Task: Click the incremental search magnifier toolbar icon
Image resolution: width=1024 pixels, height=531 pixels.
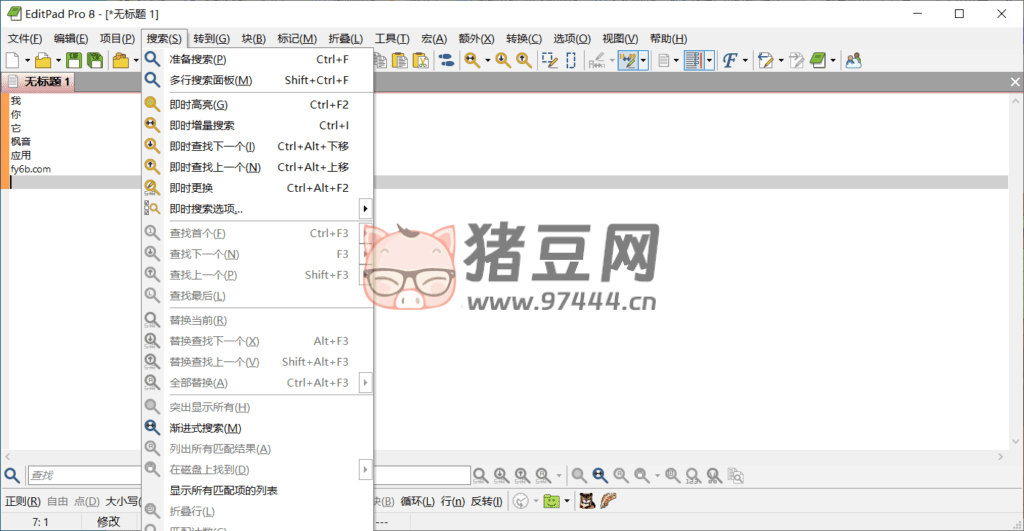Action: pos(472,61)
